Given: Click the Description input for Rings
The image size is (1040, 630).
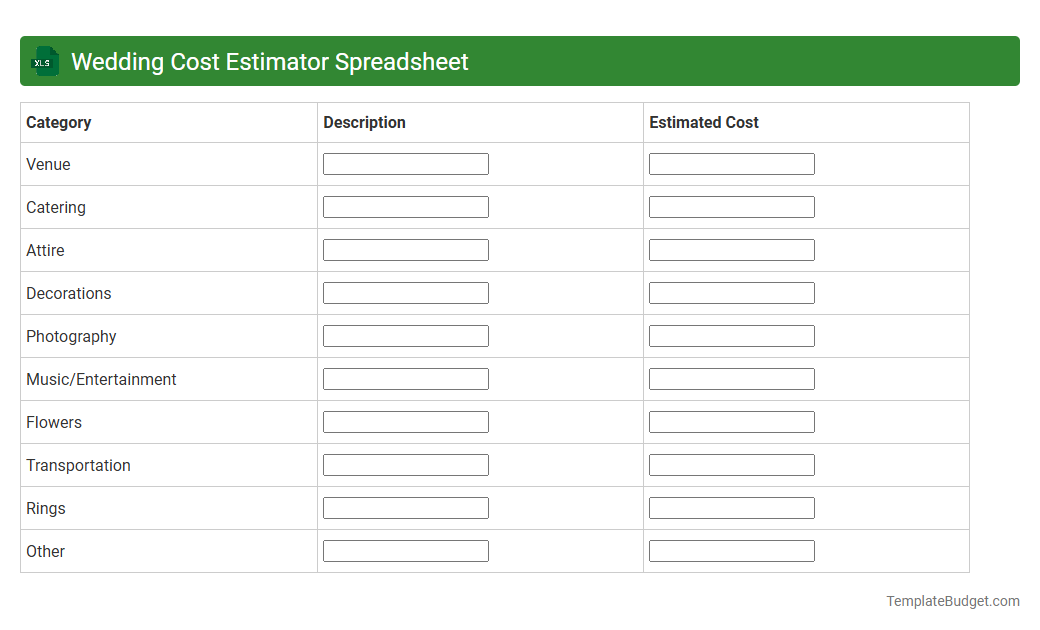Looking at the screenshot, I should point(405,507).
